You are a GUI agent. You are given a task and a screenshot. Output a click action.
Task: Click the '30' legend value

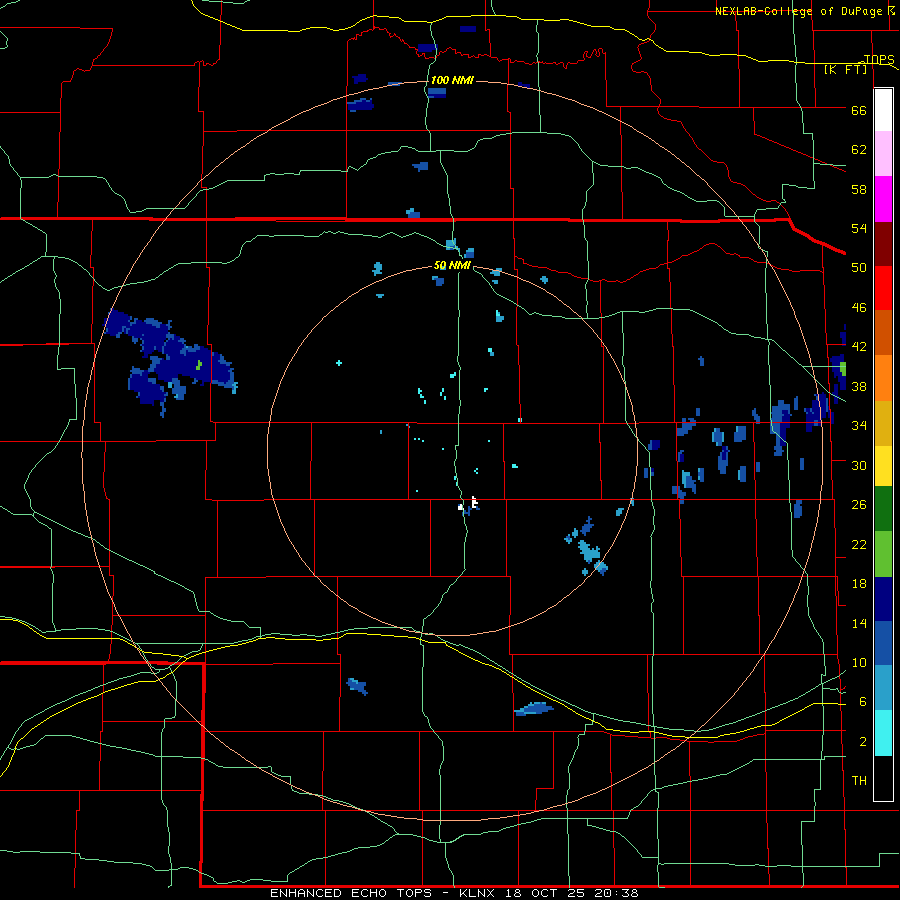pyautogui.click(x=859, y=465)
